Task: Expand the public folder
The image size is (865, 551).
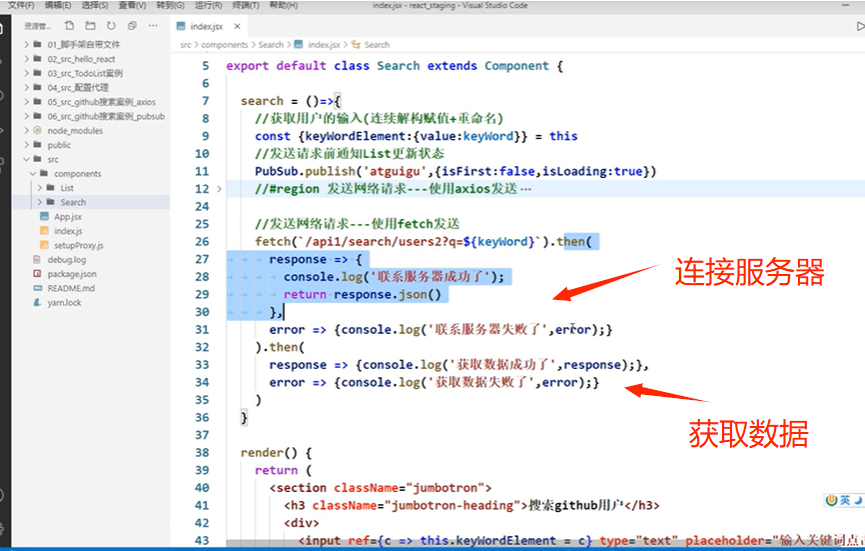Action: (x=26, y=145)
